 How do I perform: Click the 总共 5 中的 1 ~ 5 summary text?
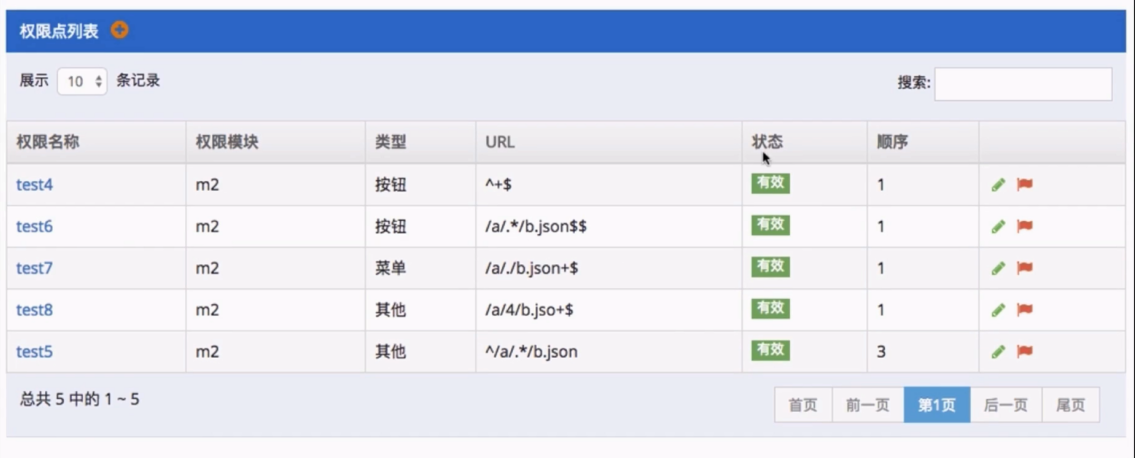(x=80, y=399)
